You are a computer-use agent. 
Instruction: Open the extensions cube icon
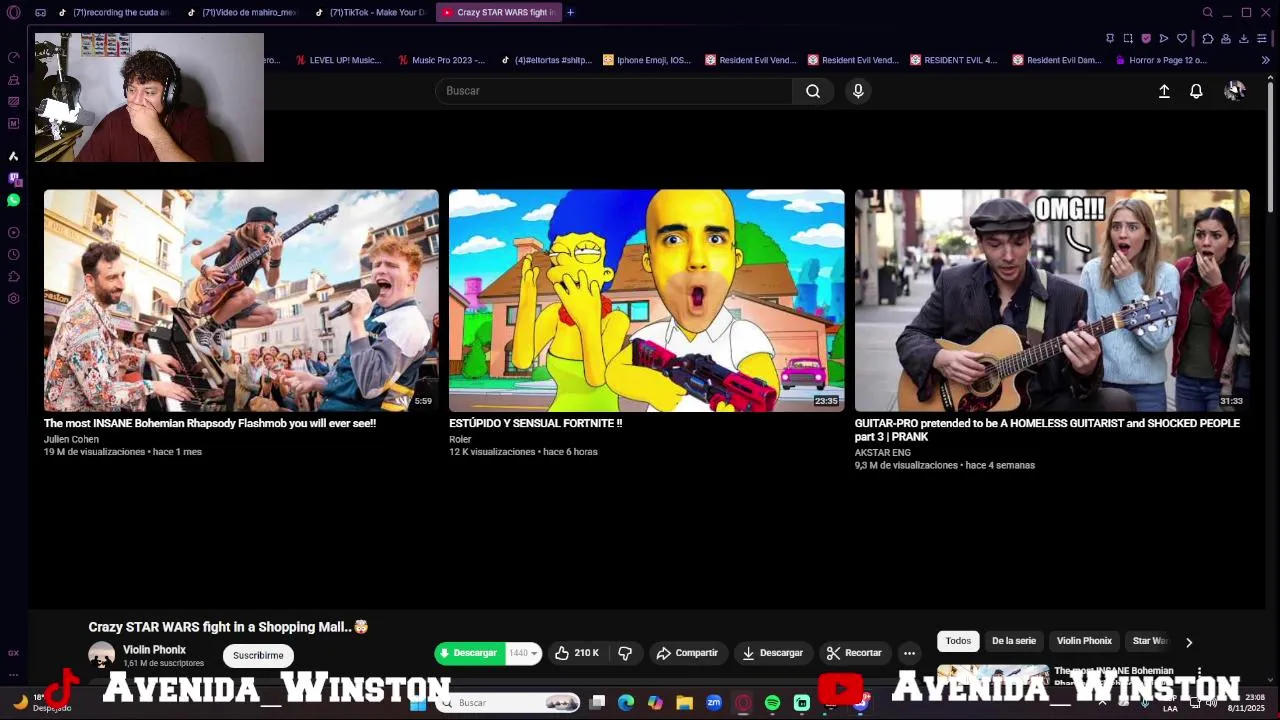click(1208, 38)
